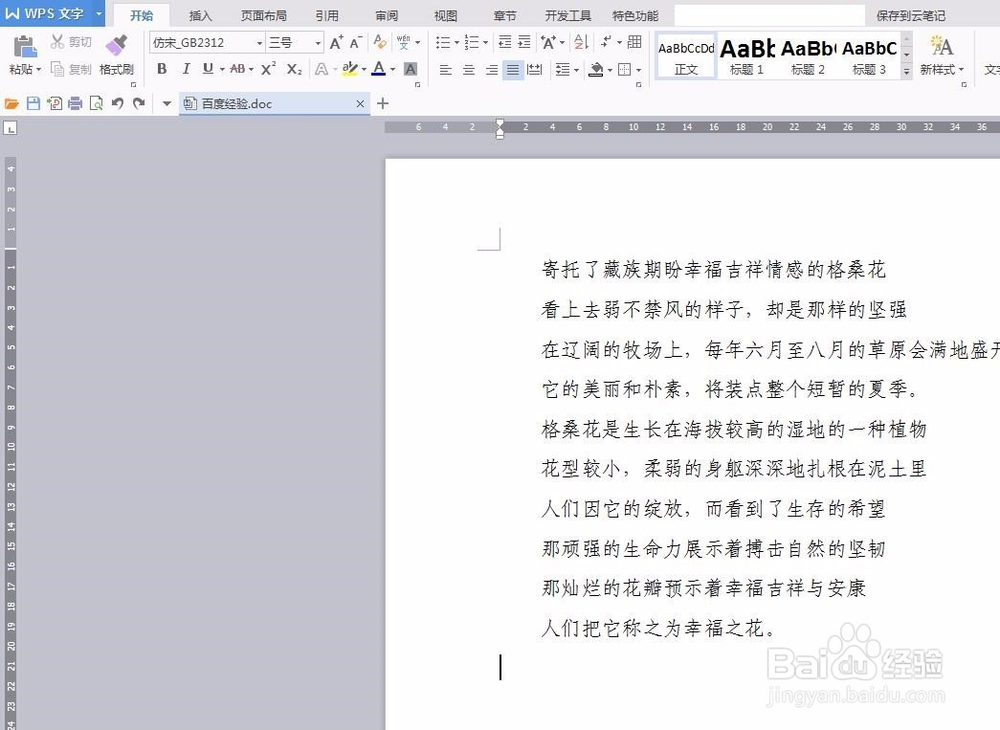Apply paragraph shading paint bucket color
The width and height of the screenshot is (1000, 730).
(596, 69)
